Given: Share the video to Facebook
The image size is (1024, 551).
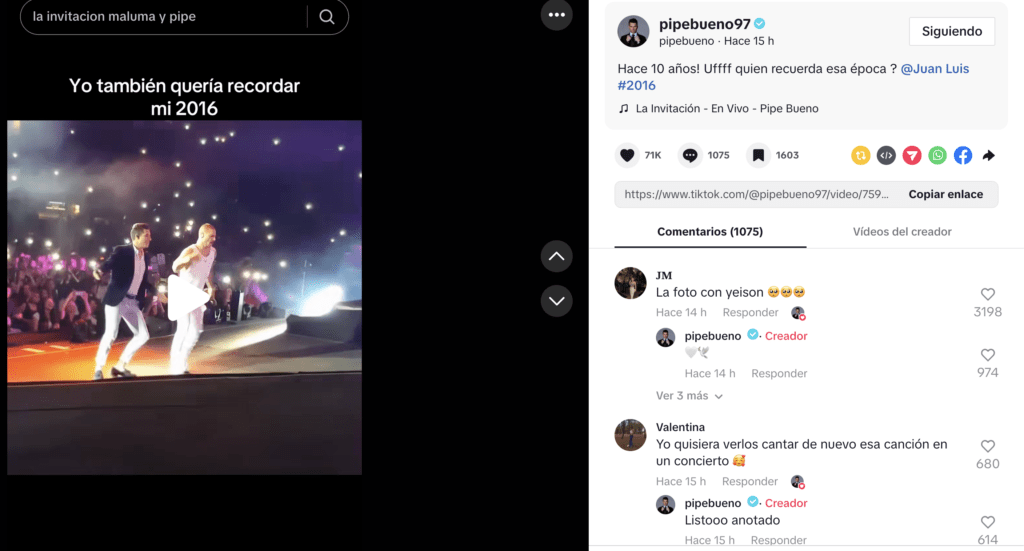Looking at the screenshot, I should point(962,155).
